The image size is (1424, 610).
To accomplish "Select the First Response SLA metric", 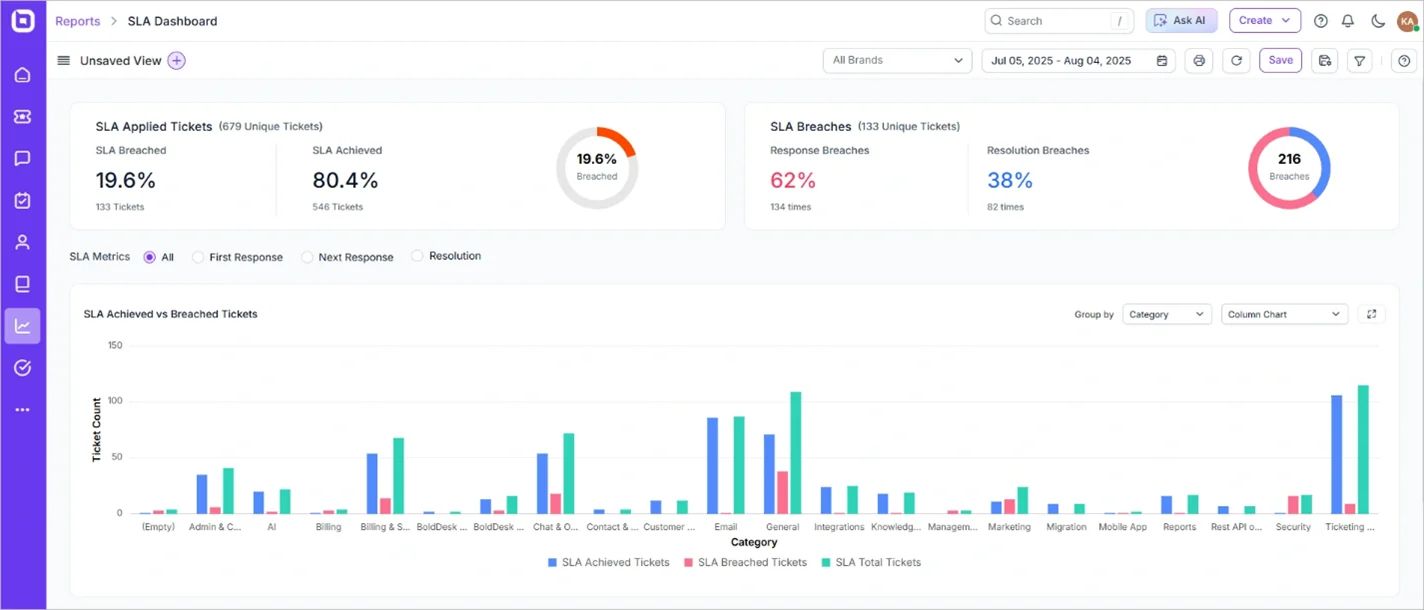I will tap(198, 256).
